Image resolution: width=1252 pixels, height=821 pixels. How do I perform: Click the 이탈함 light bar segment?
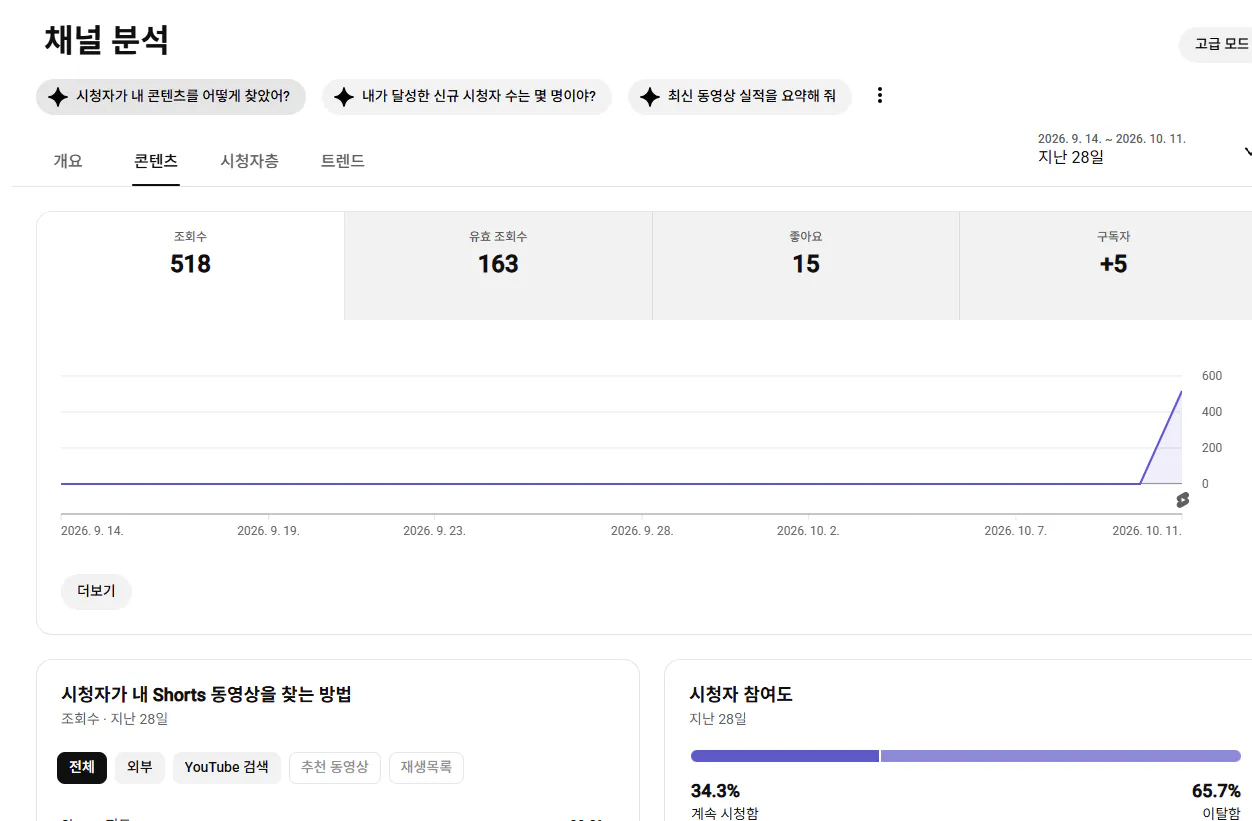tap(1061, 756)
